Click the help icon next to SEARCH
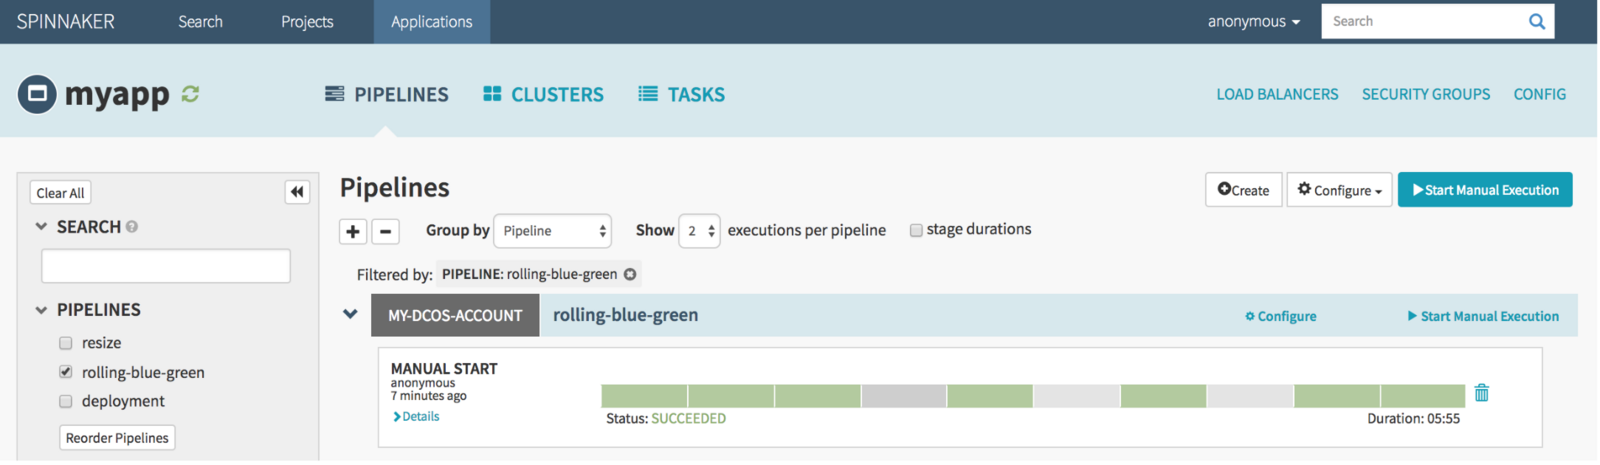The height and width of the screenshot is (465, 1600). pyautogui.click(x=132, y=227)
